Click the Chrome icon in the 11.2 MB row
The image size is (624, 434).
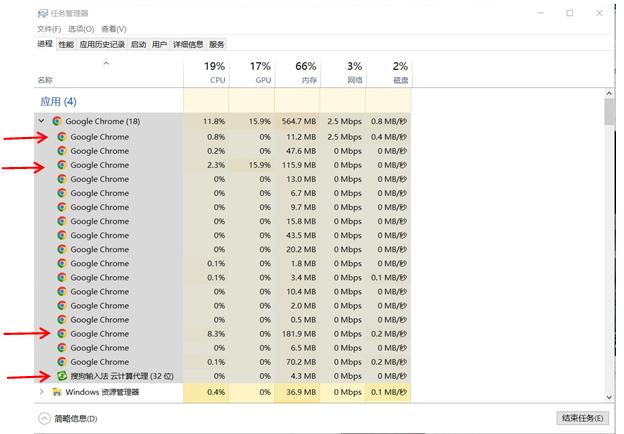62,137
